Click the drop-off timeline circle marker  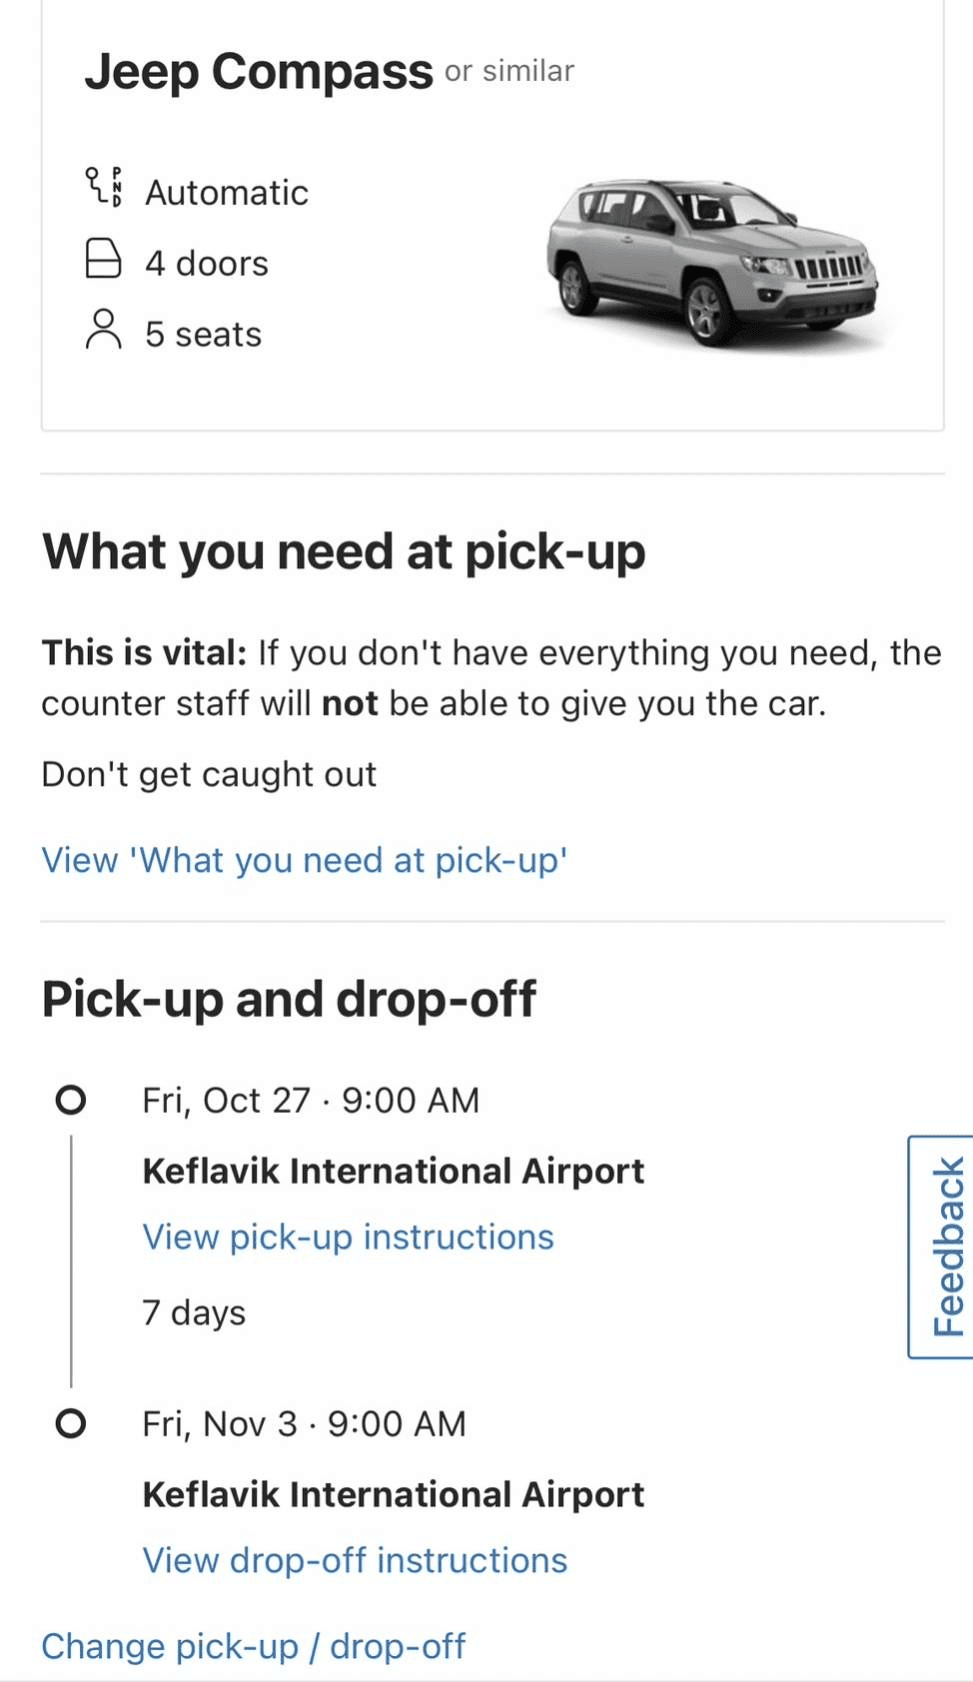(x=71, y=1423)
